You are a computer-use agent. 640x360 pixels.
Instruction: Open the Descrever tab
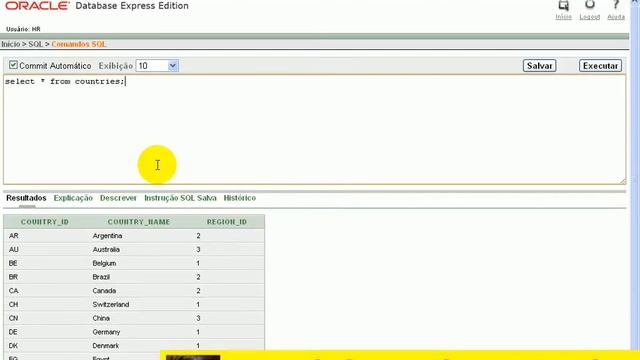pos(118,198)
